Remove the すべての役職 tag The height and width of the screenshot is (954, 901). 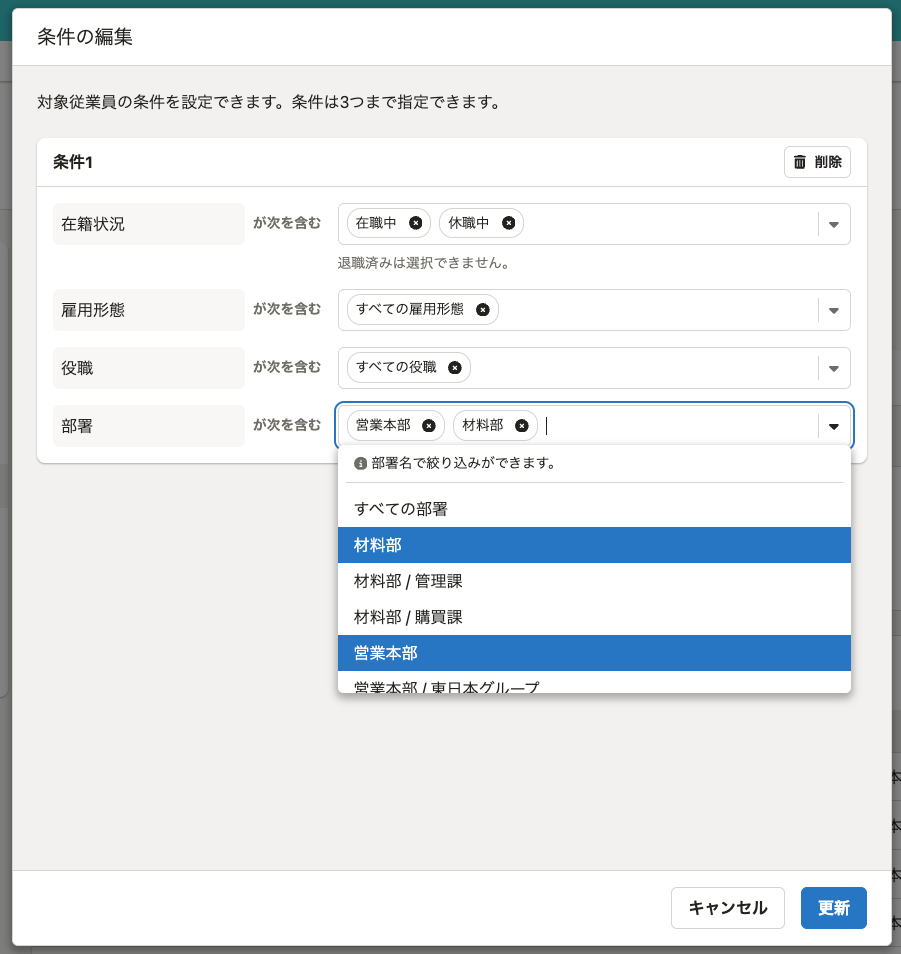tap(455, 368)
